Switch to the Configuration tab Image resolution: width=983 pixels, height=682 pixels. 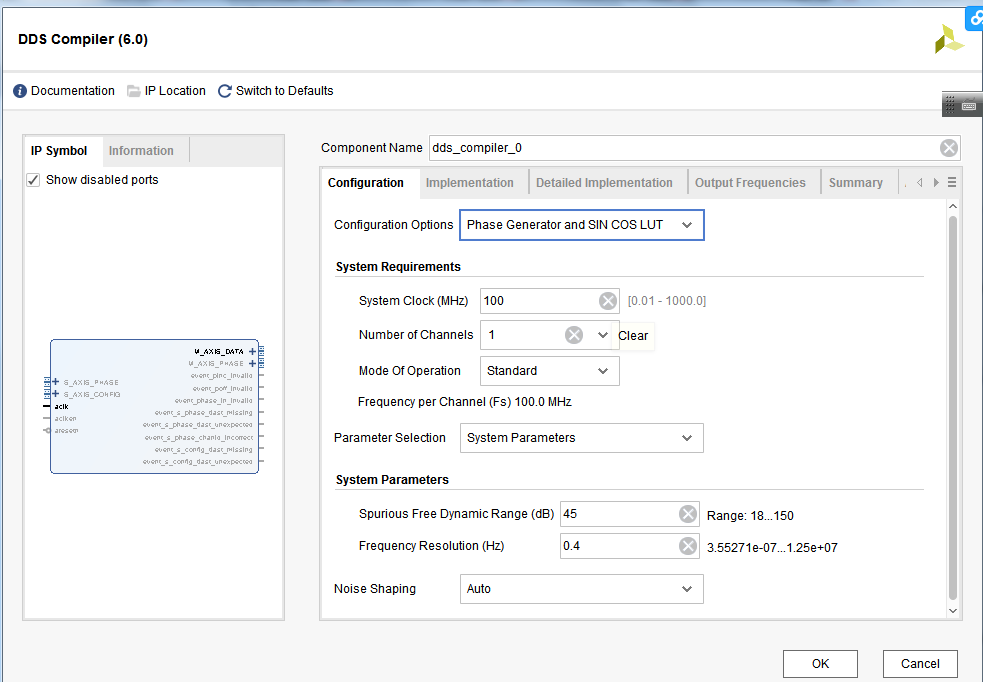tap(365, 183)
